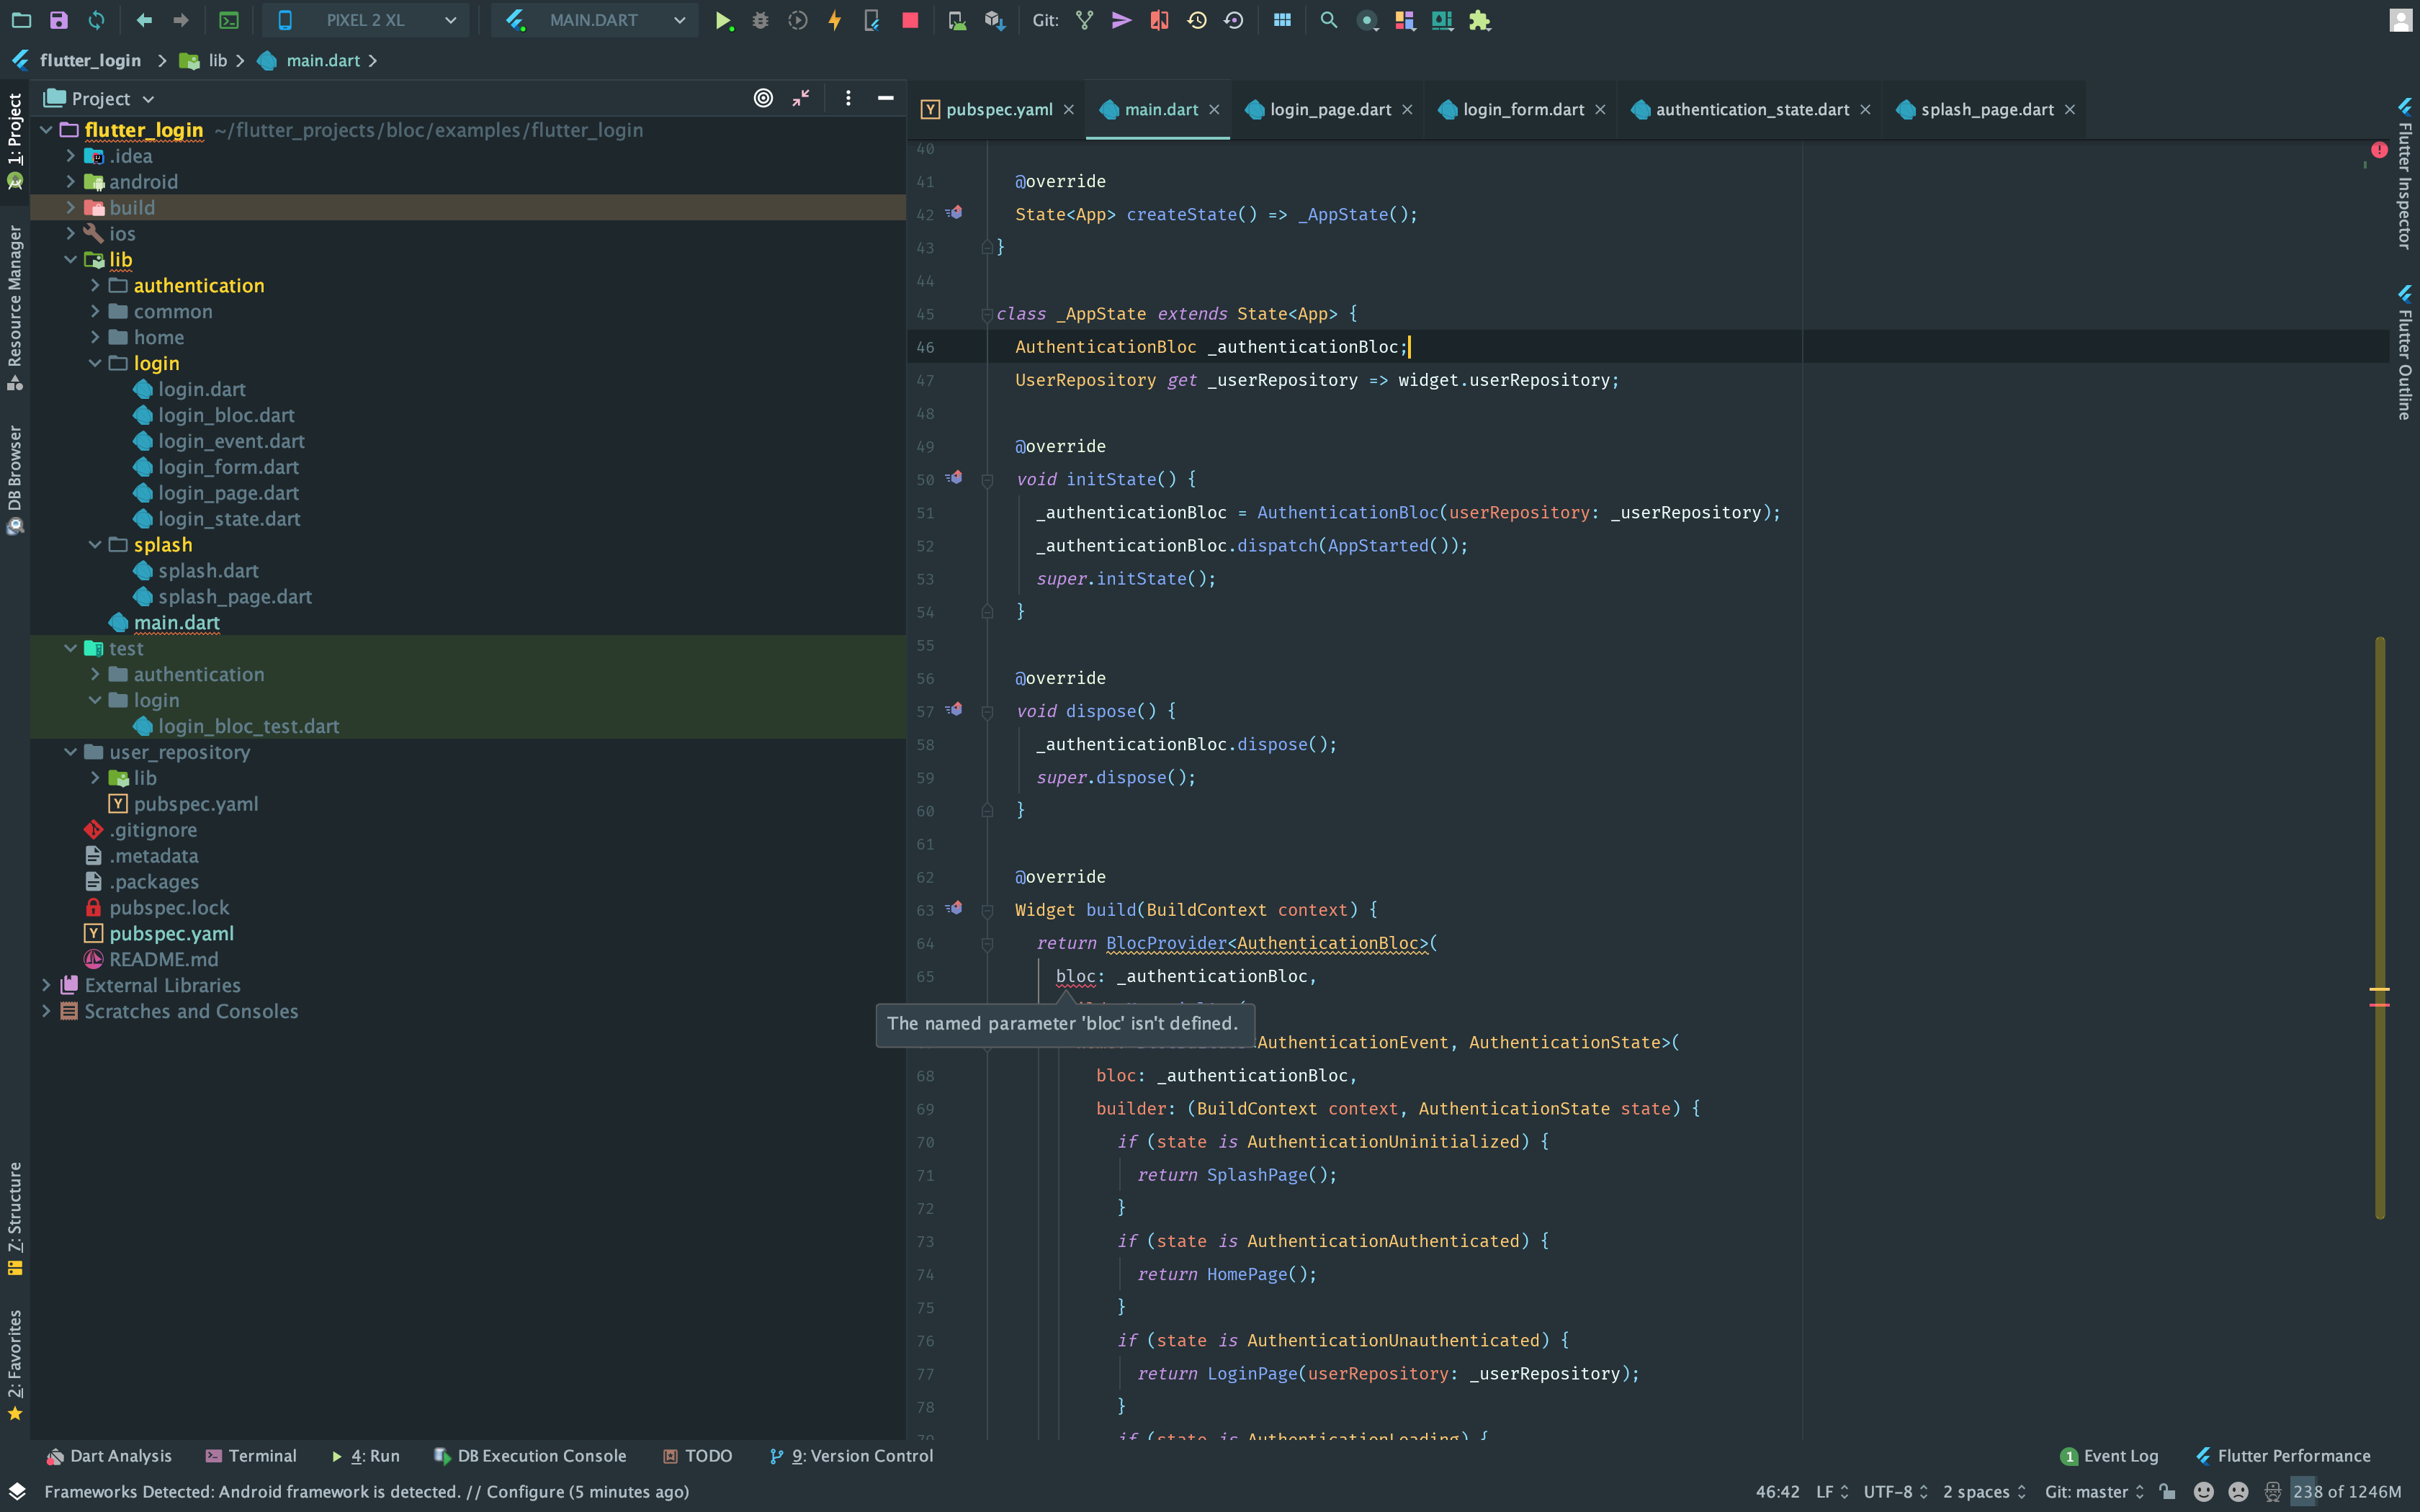Run the app with the green play button

[722, 21]
